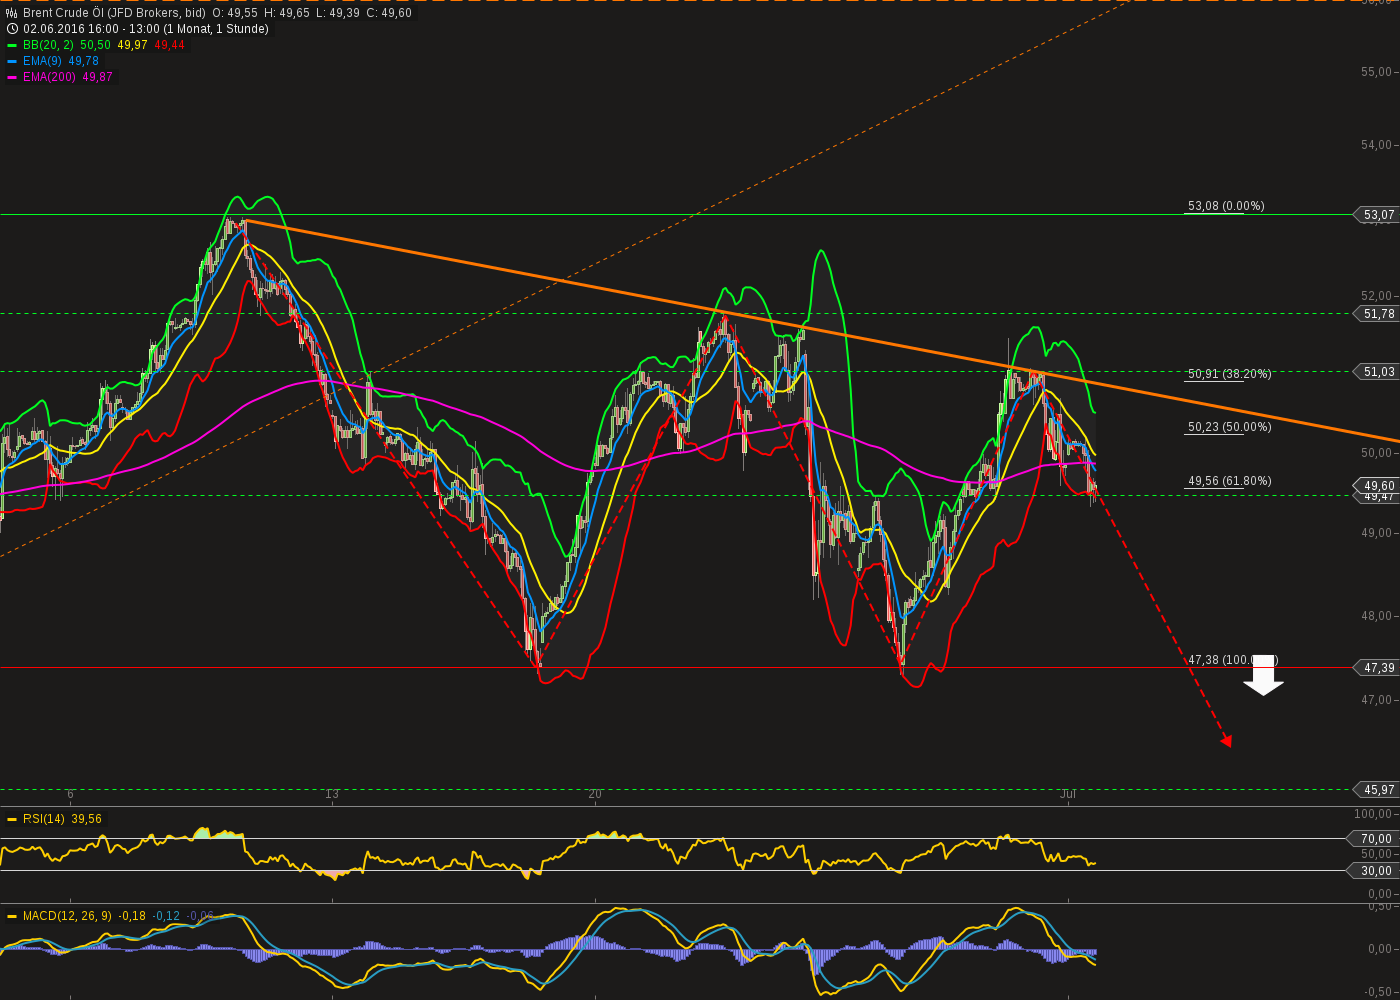Click the RSI value 39,56
The image size is (1400, 1000).
(87, 819)
